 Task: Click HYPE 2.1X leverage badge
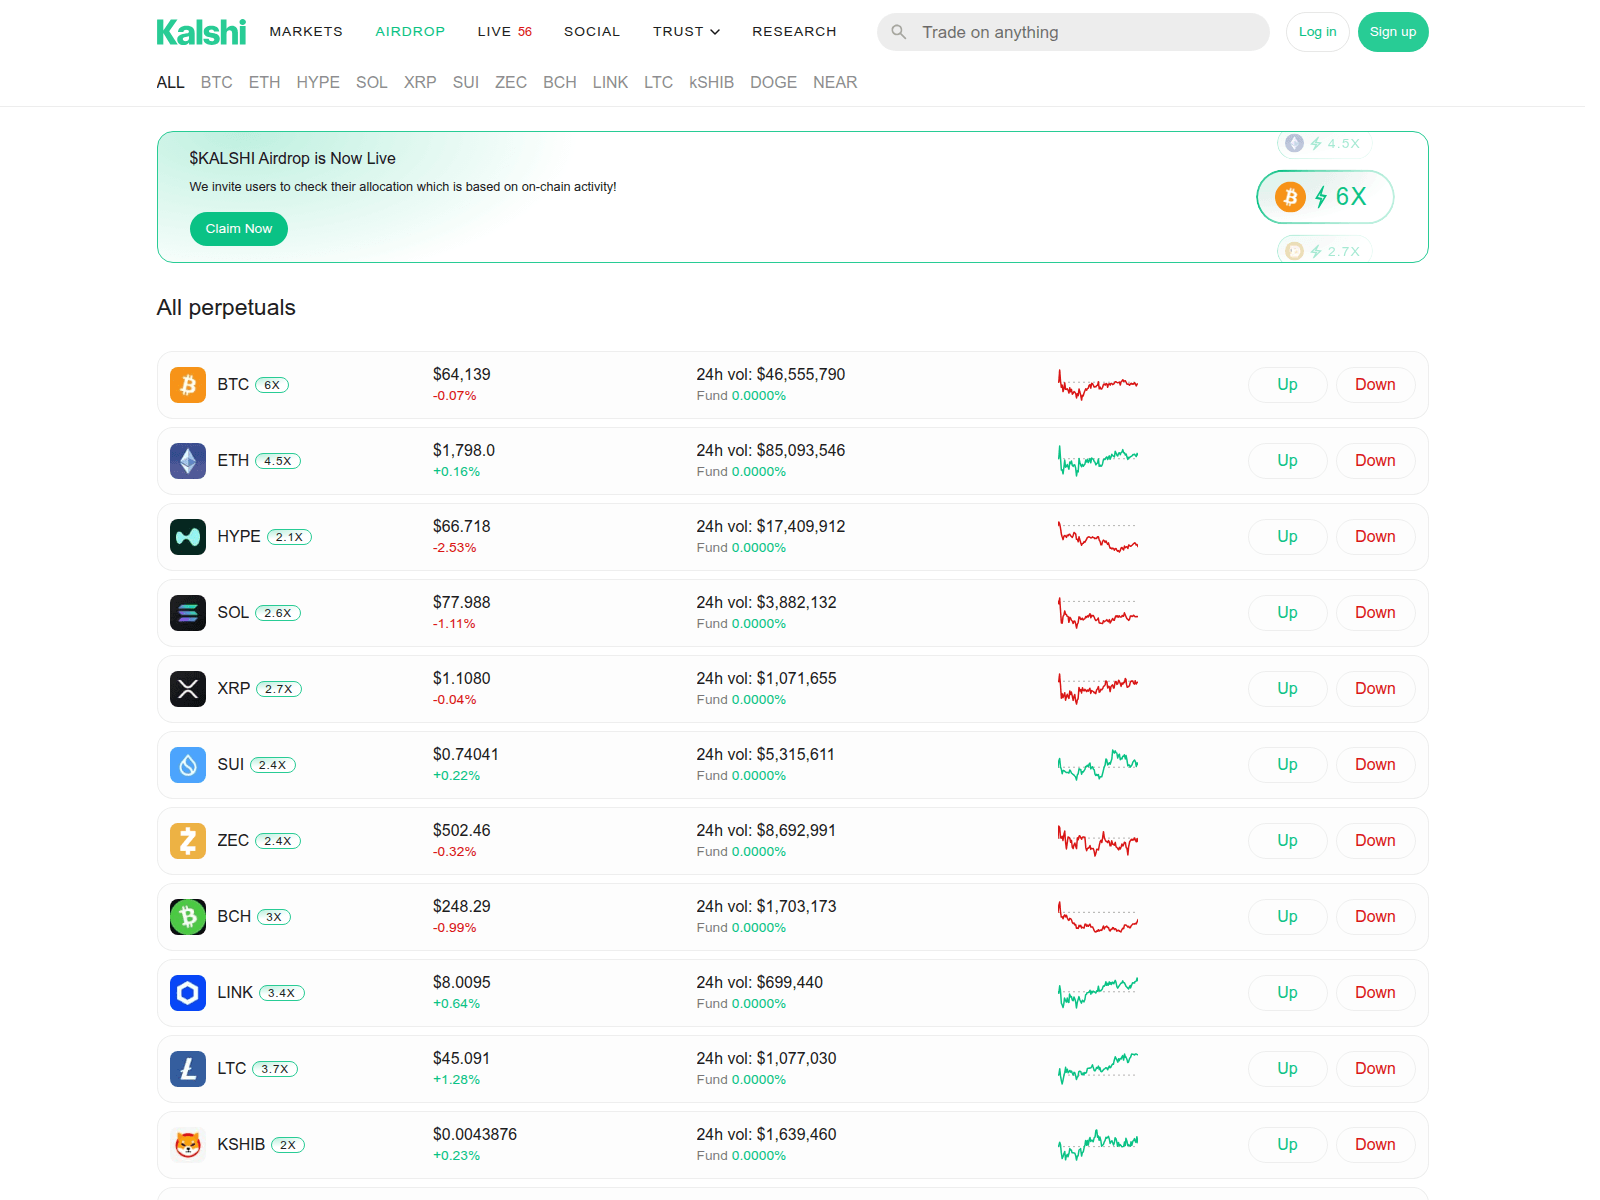pos(289,537)
